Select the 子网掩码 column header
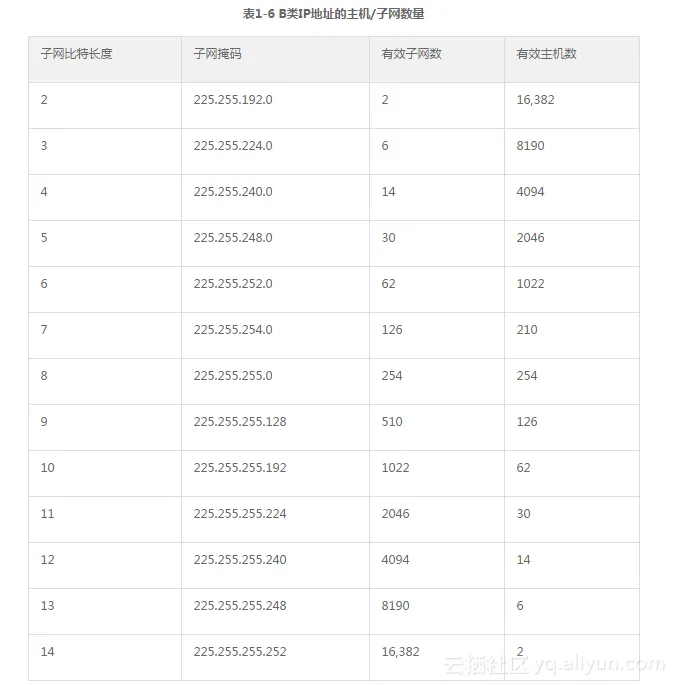 point(217,54)
